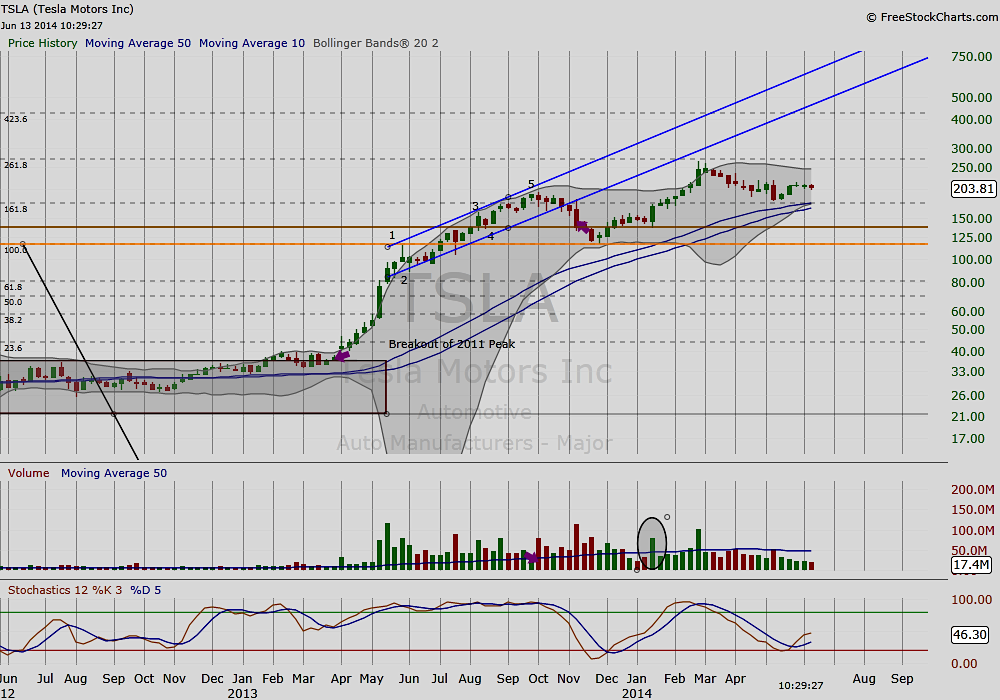Viewport: 1000px width, 700px height.
Task: Click the 150.0M volume axis label
Action: (973, 510)
